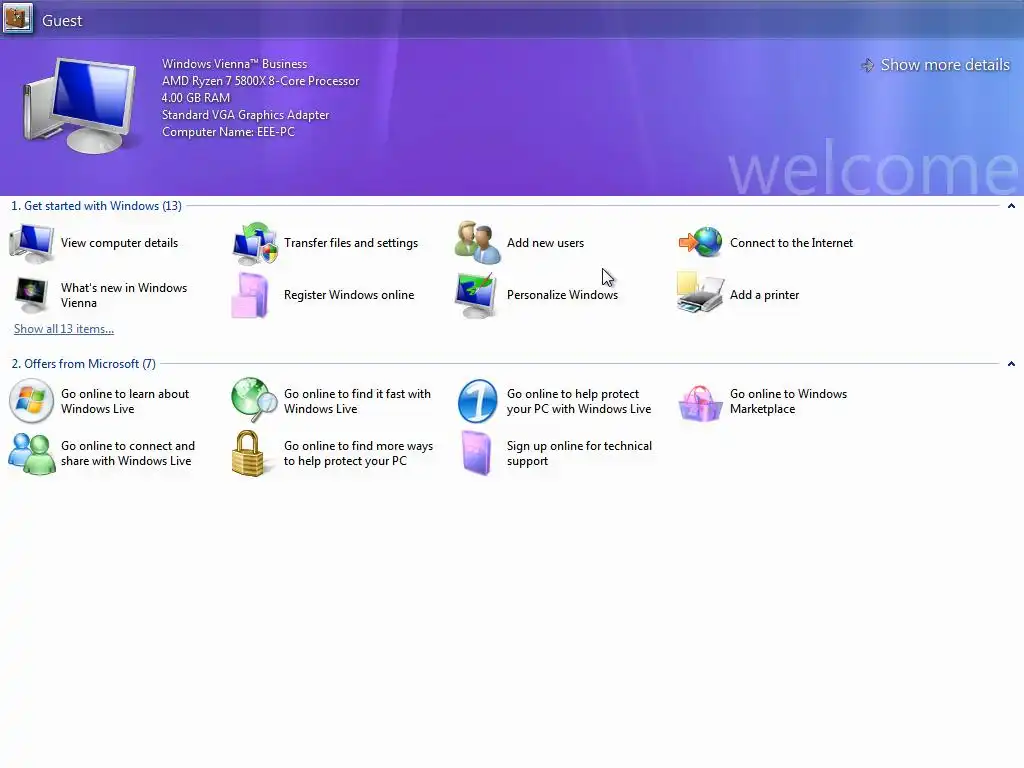1024x768 pixels.
Task: Click the Standard VGA Graphics Adapter text
Action: [246, 115]
